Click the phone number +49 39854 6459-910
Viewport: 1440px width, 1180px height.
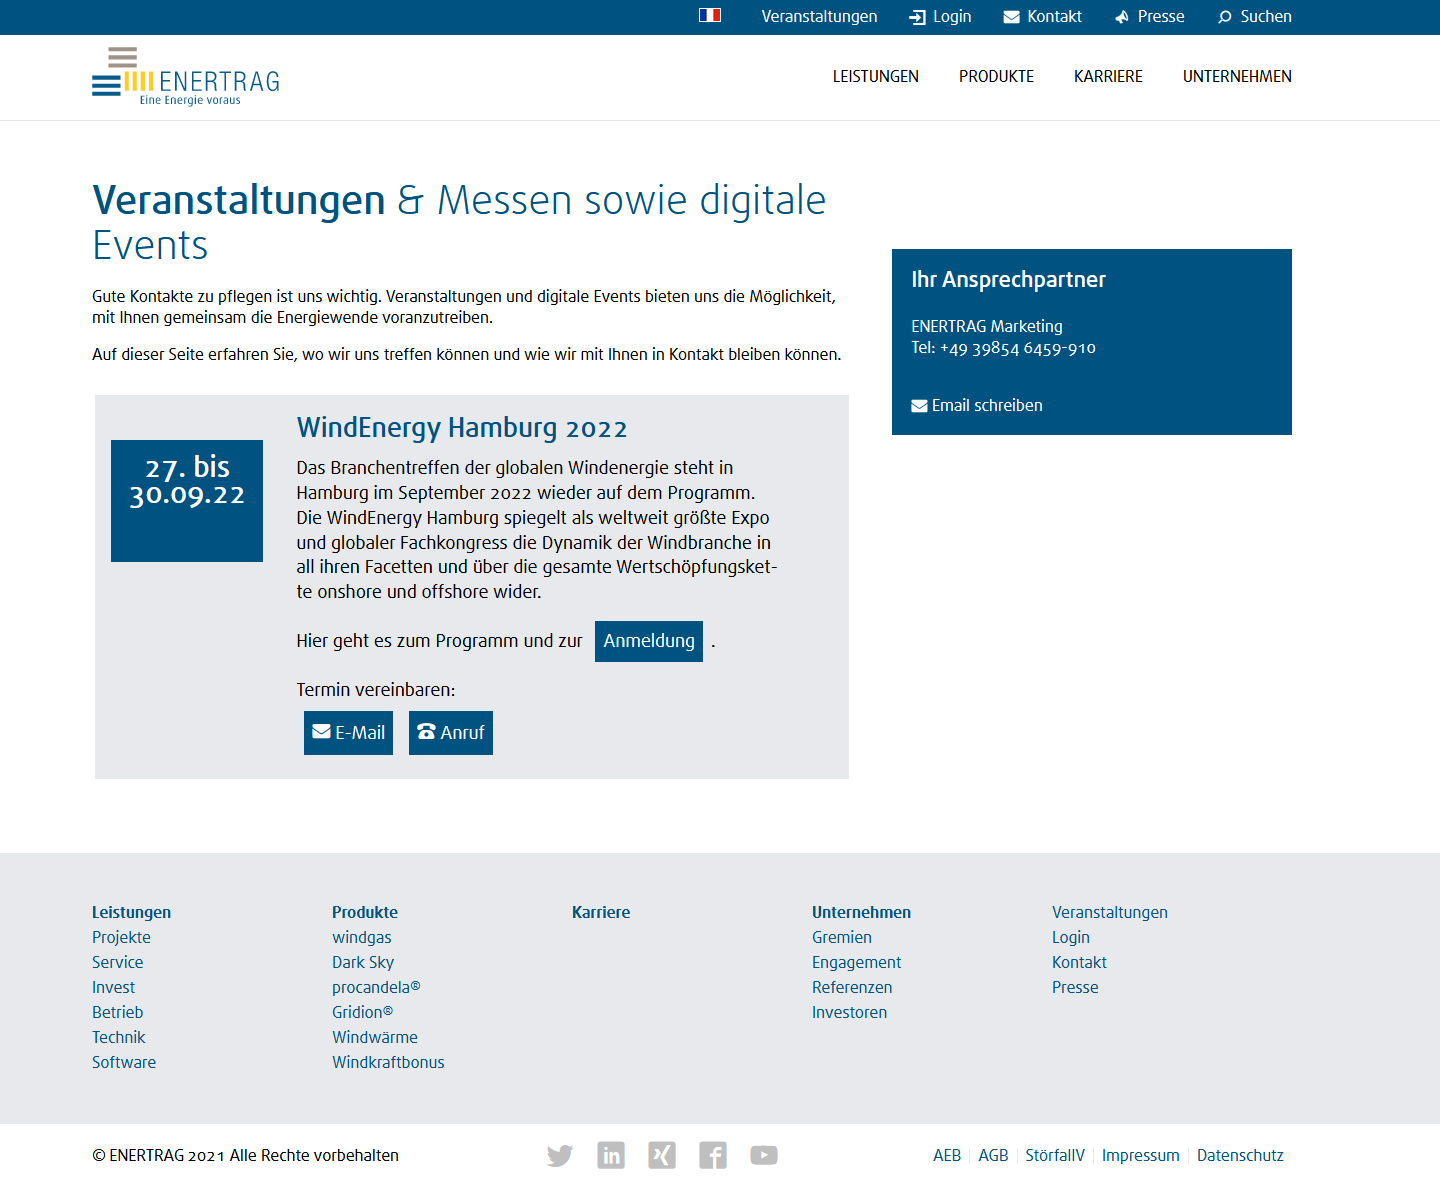pos(1018,348)
